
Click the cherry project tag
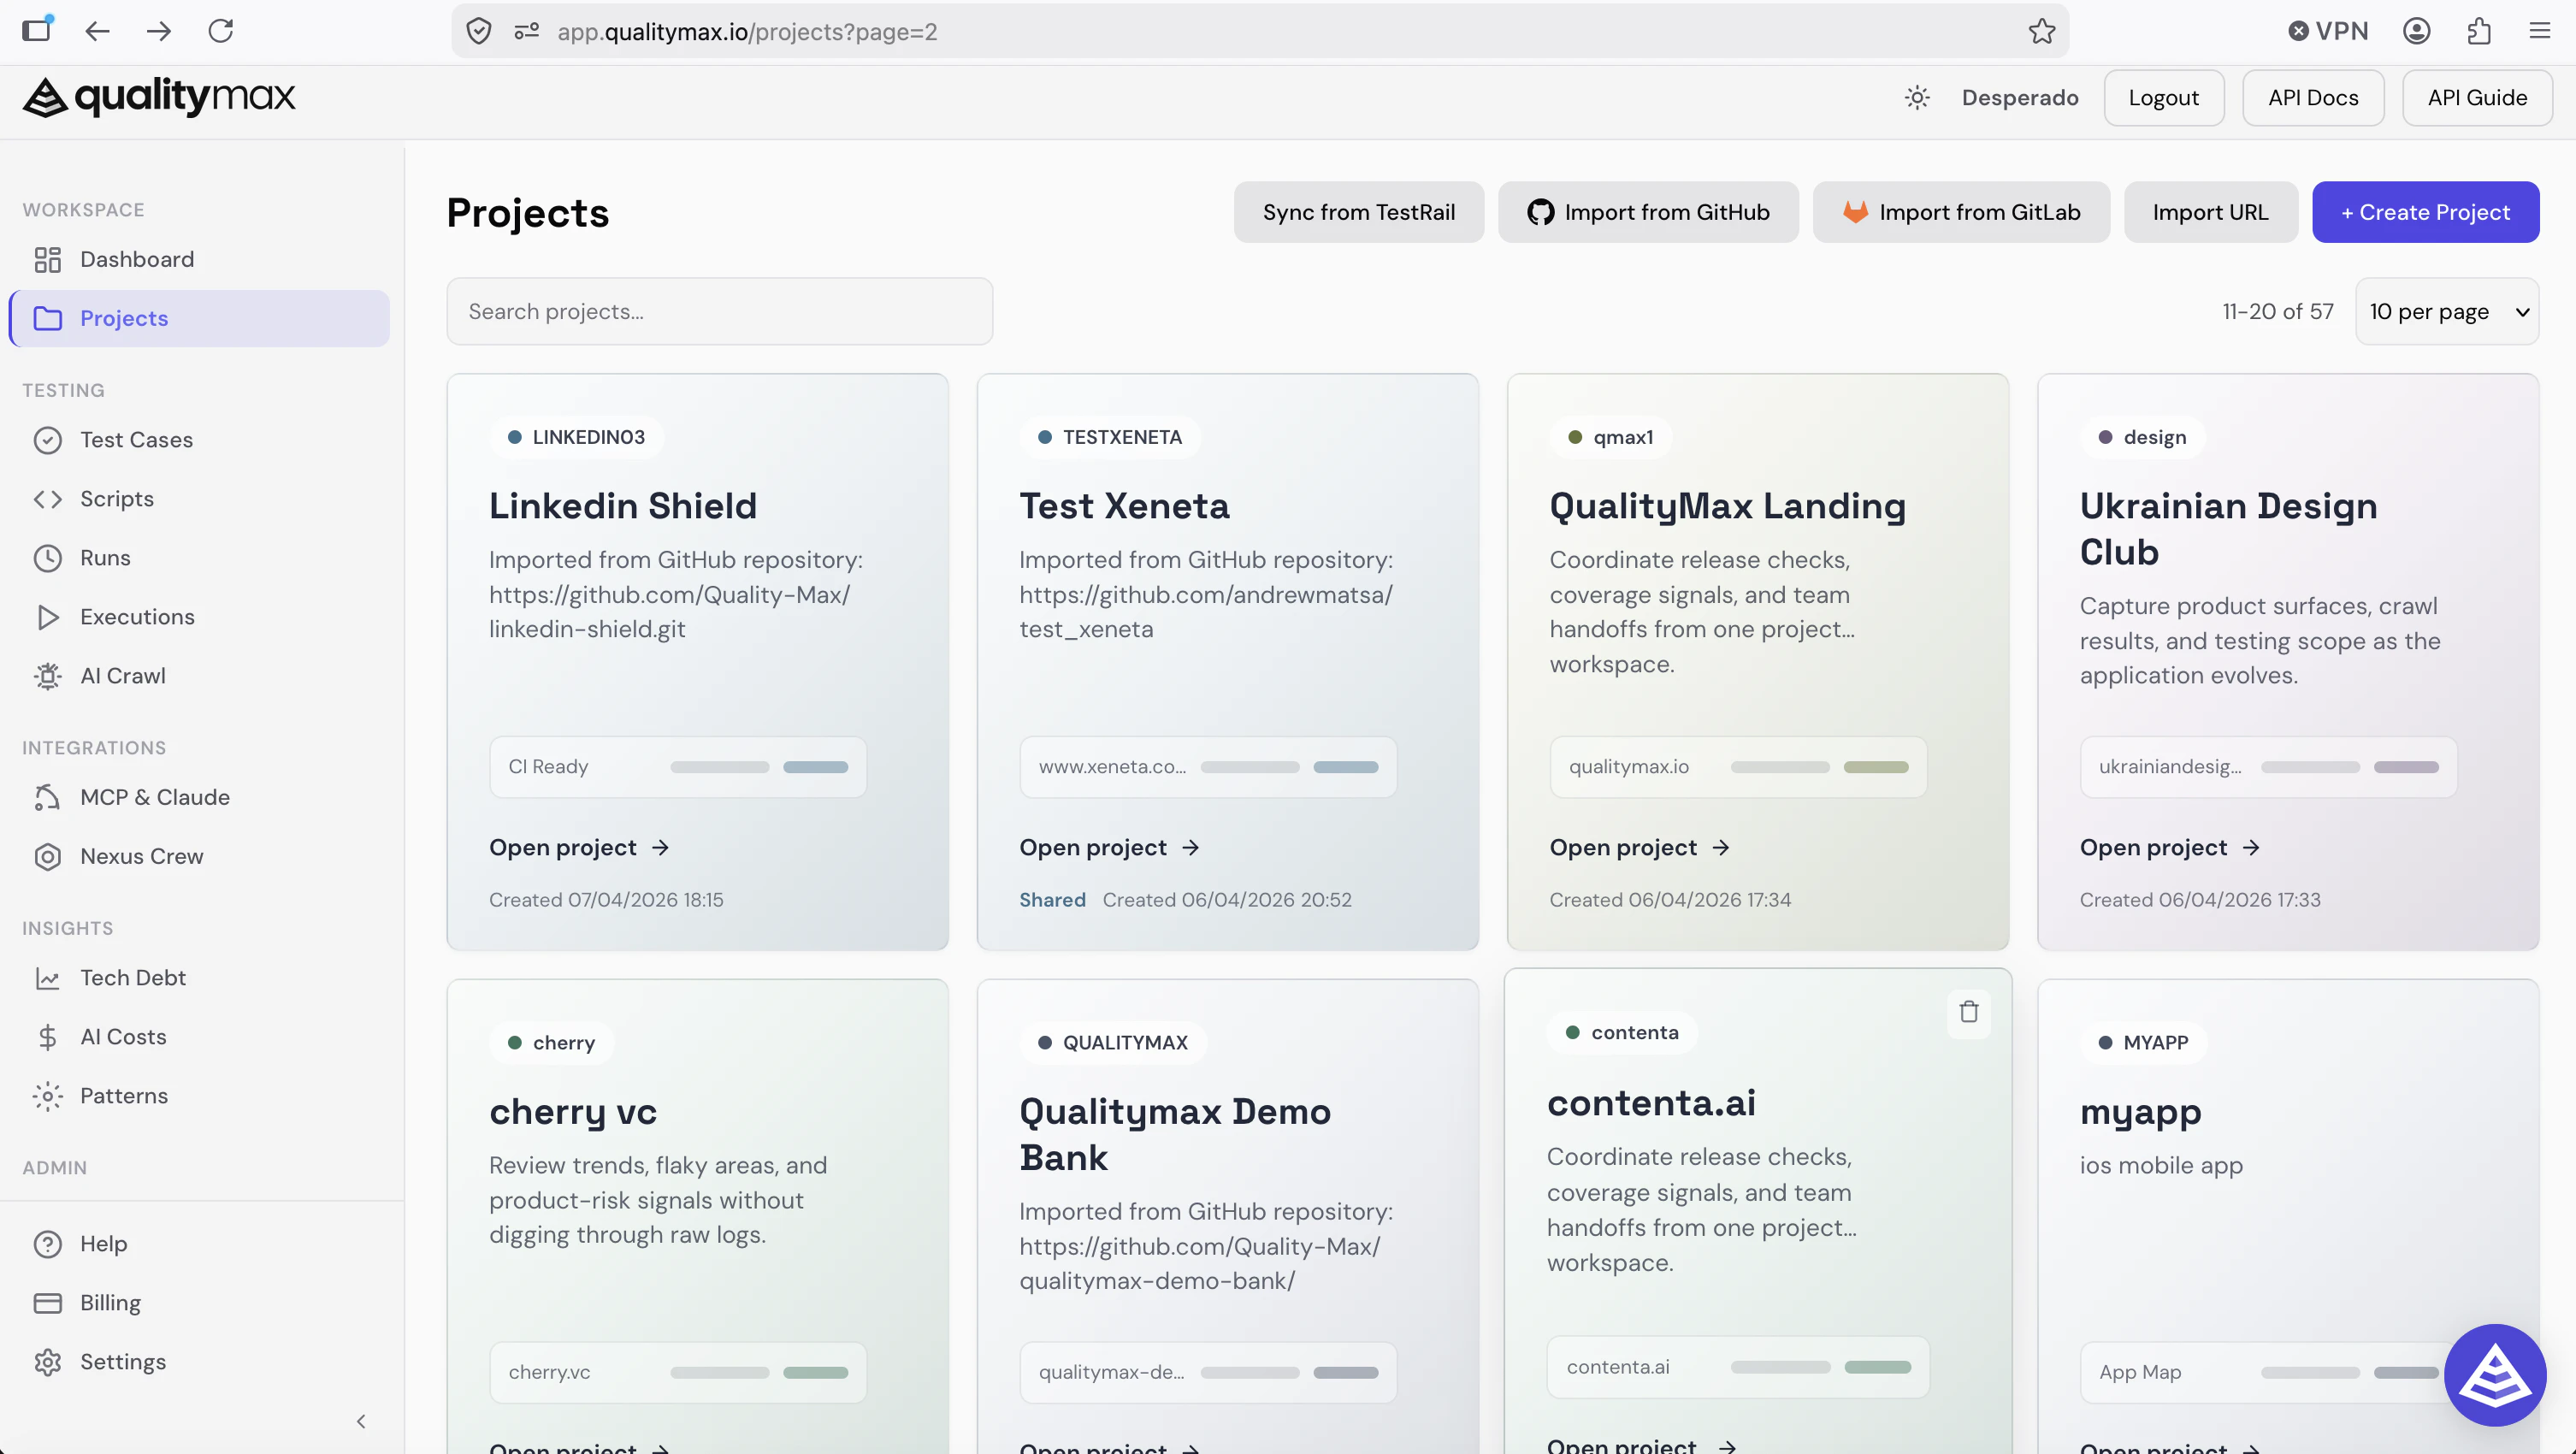coord(551,1042)
